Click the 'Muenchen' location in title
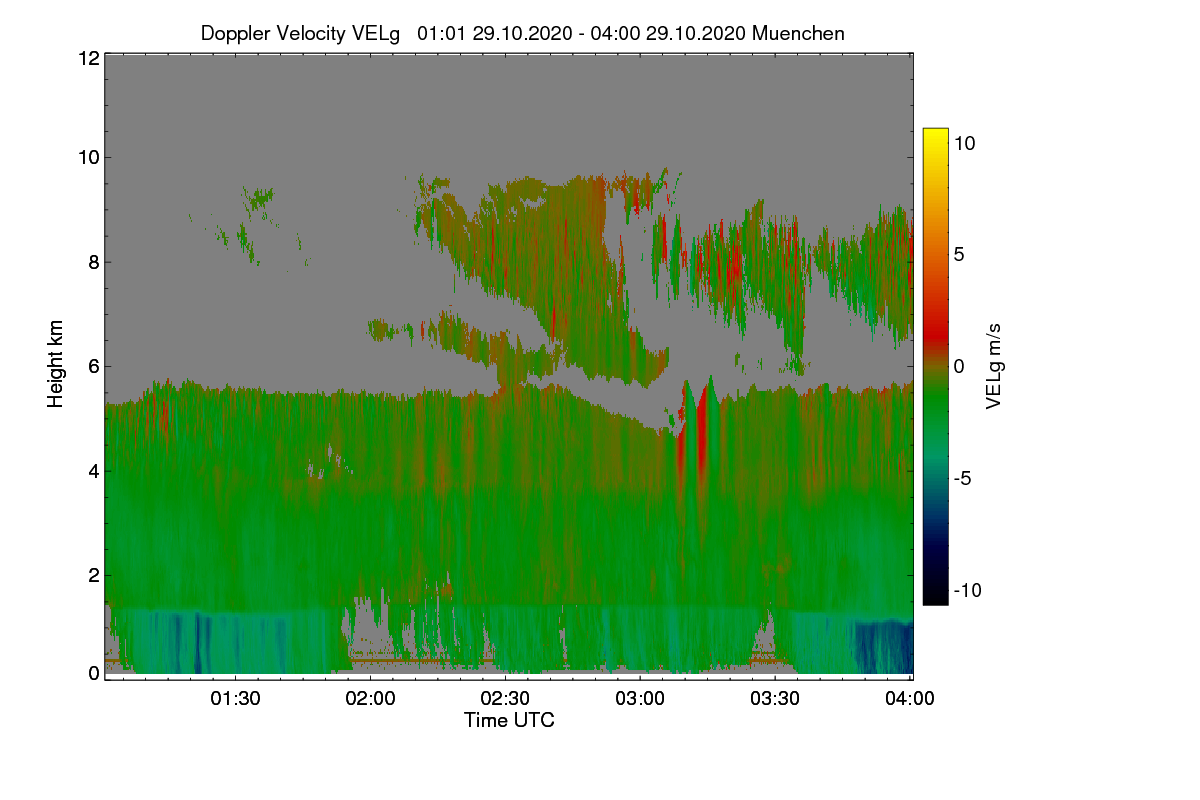 coord(798,33)
